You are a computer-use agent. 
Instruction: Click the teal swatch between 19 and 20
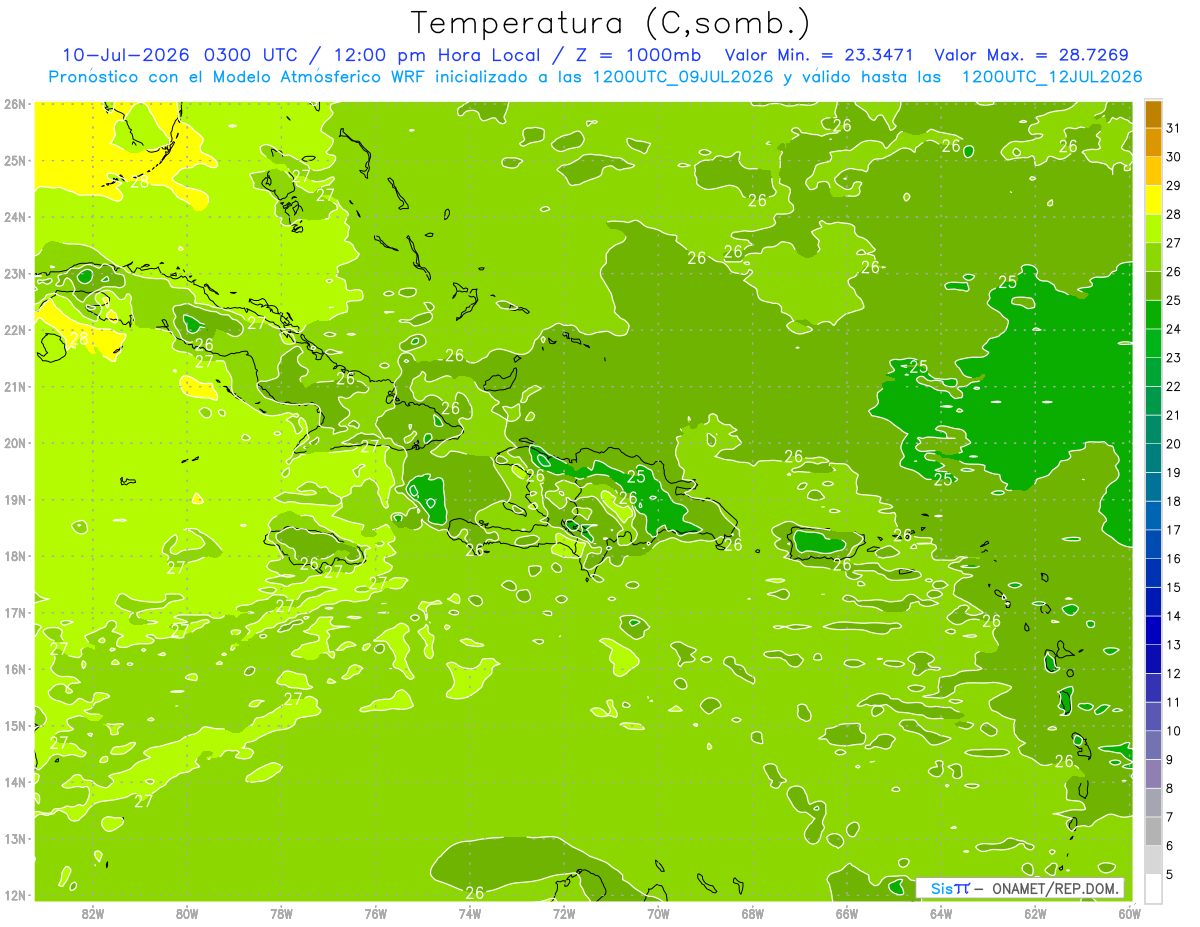coord(1153,458)
